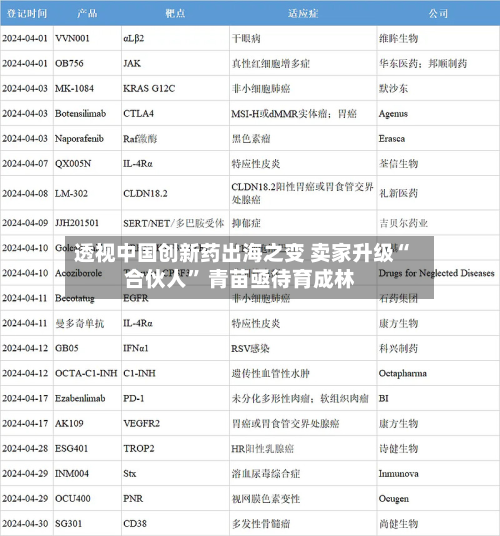Click product name 曼多奇单抗
The height and width of the screenshot is (536, 500).
[x=80, y=323]
